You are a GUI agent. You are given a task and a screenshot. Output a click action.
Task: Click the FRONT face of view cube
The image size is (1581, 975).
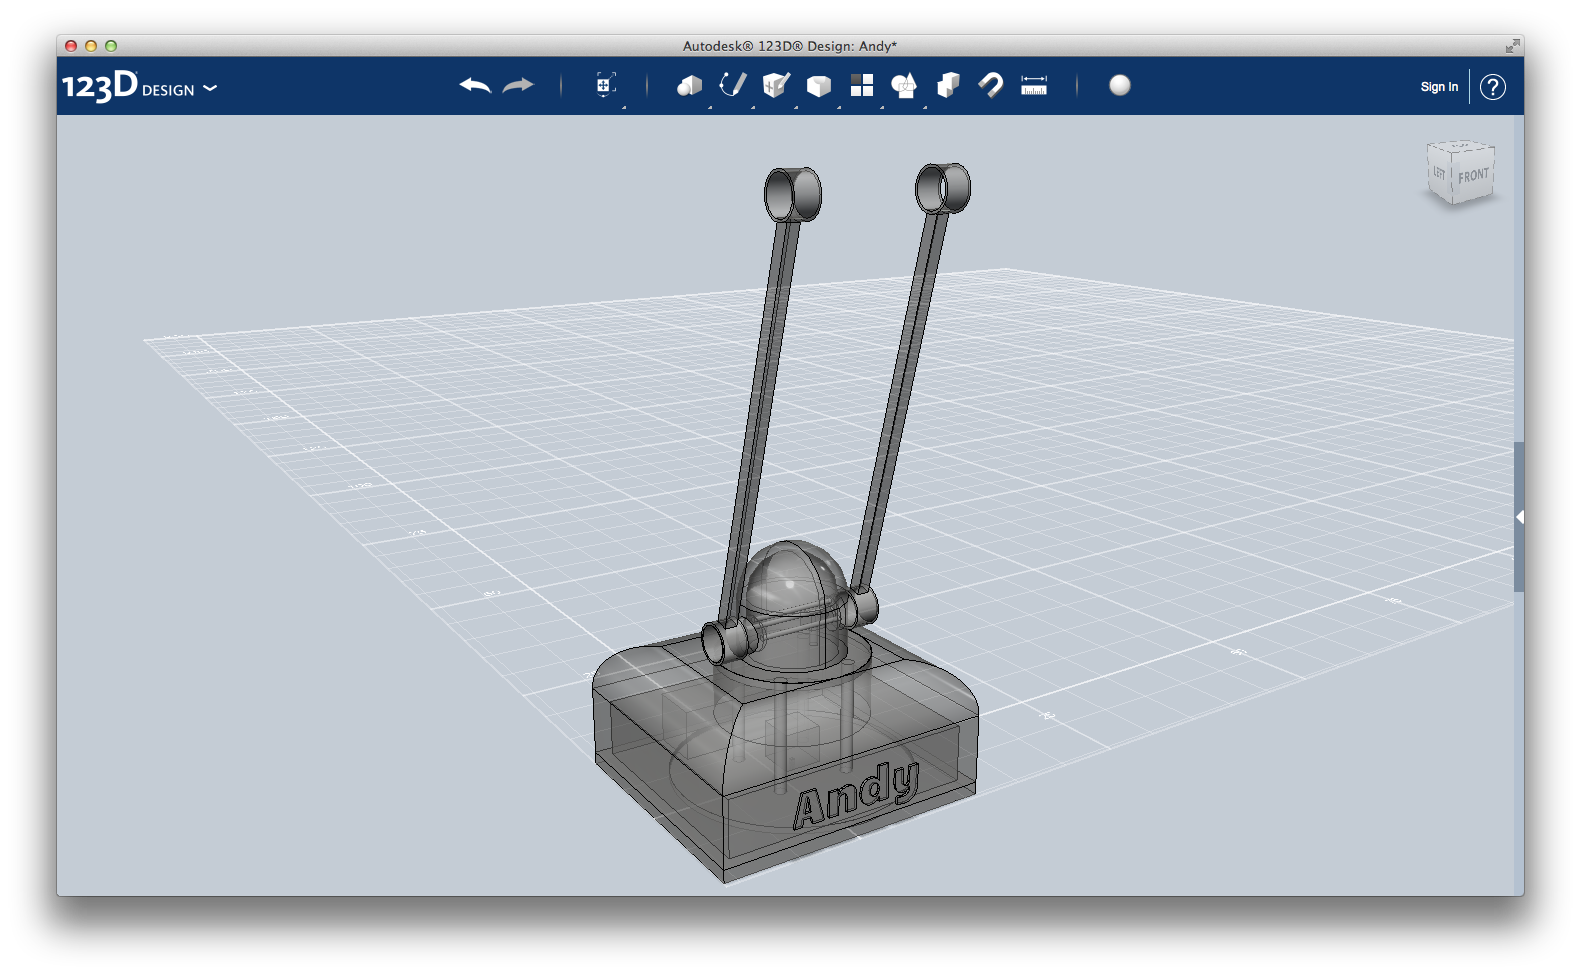point(1473,176)
